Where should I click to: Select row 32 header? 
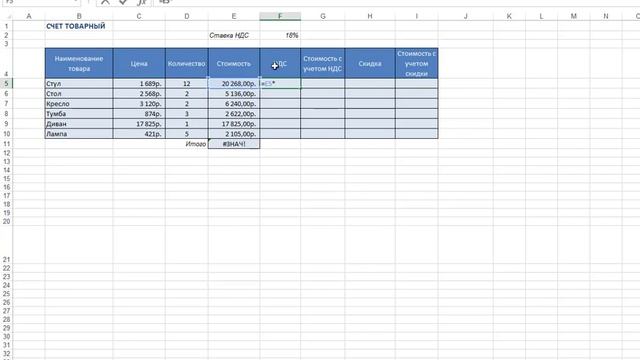click(x=6, y=354)
